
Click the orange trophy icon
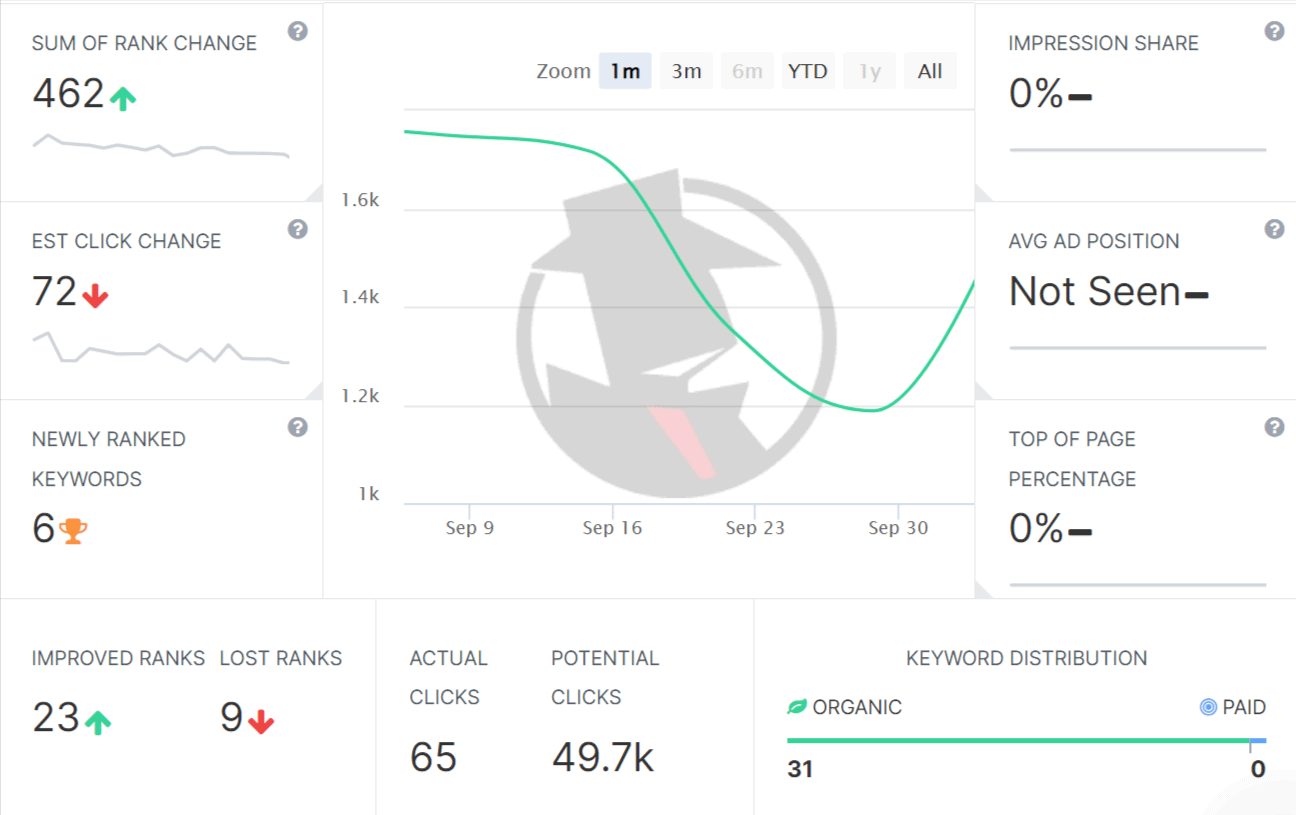[x=73, y=530]
